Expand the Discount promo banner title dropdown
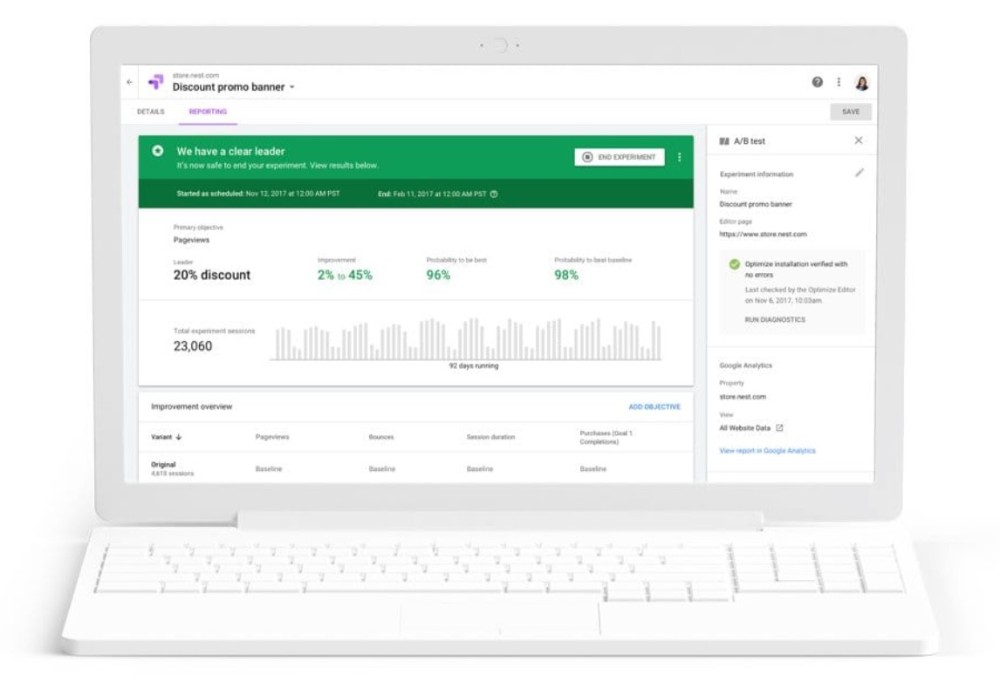The width and height of the screenshot is (1000, 689). tap(292, 88)
